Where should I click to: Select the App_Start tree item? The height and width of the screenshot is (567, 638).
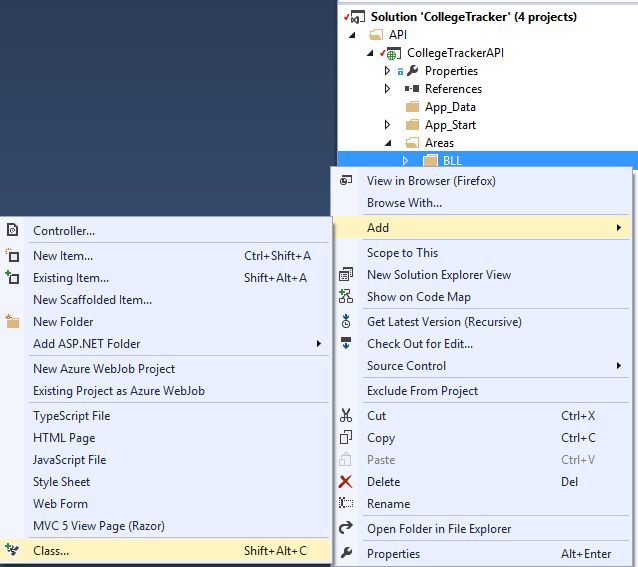(450, 124)
